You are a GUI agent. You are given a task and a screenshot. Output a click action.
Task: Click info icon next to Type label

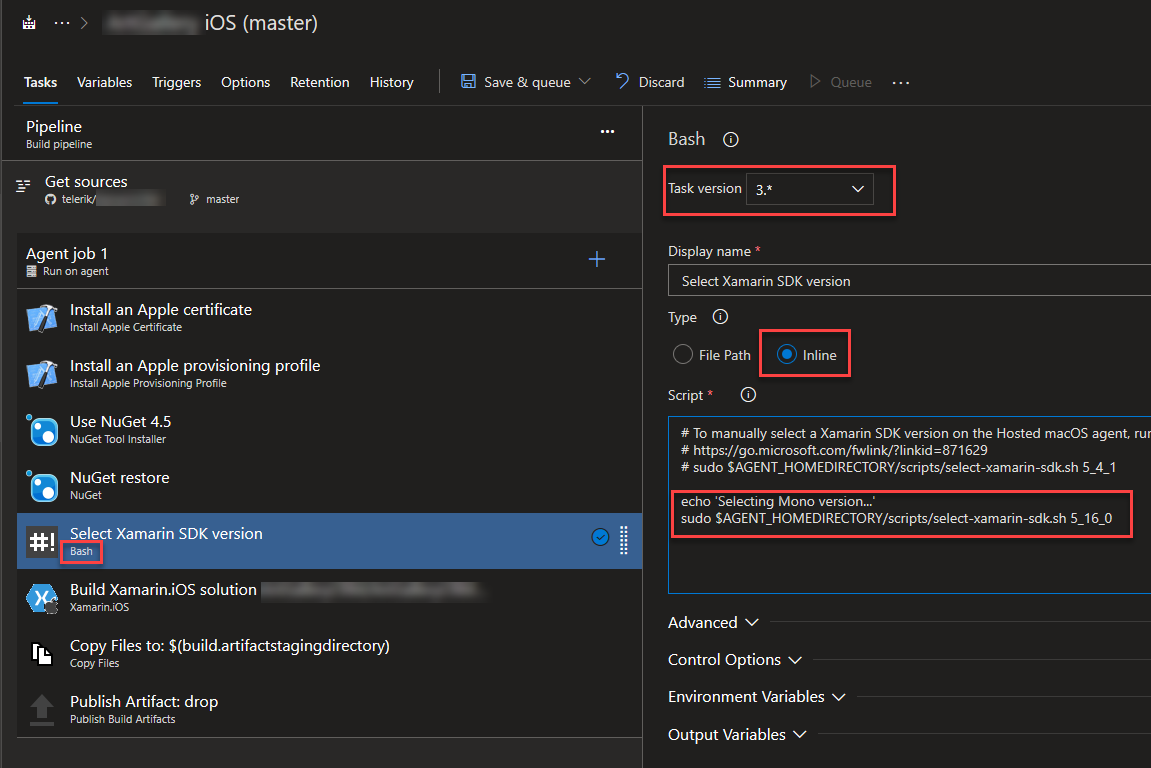coord(719,317)
